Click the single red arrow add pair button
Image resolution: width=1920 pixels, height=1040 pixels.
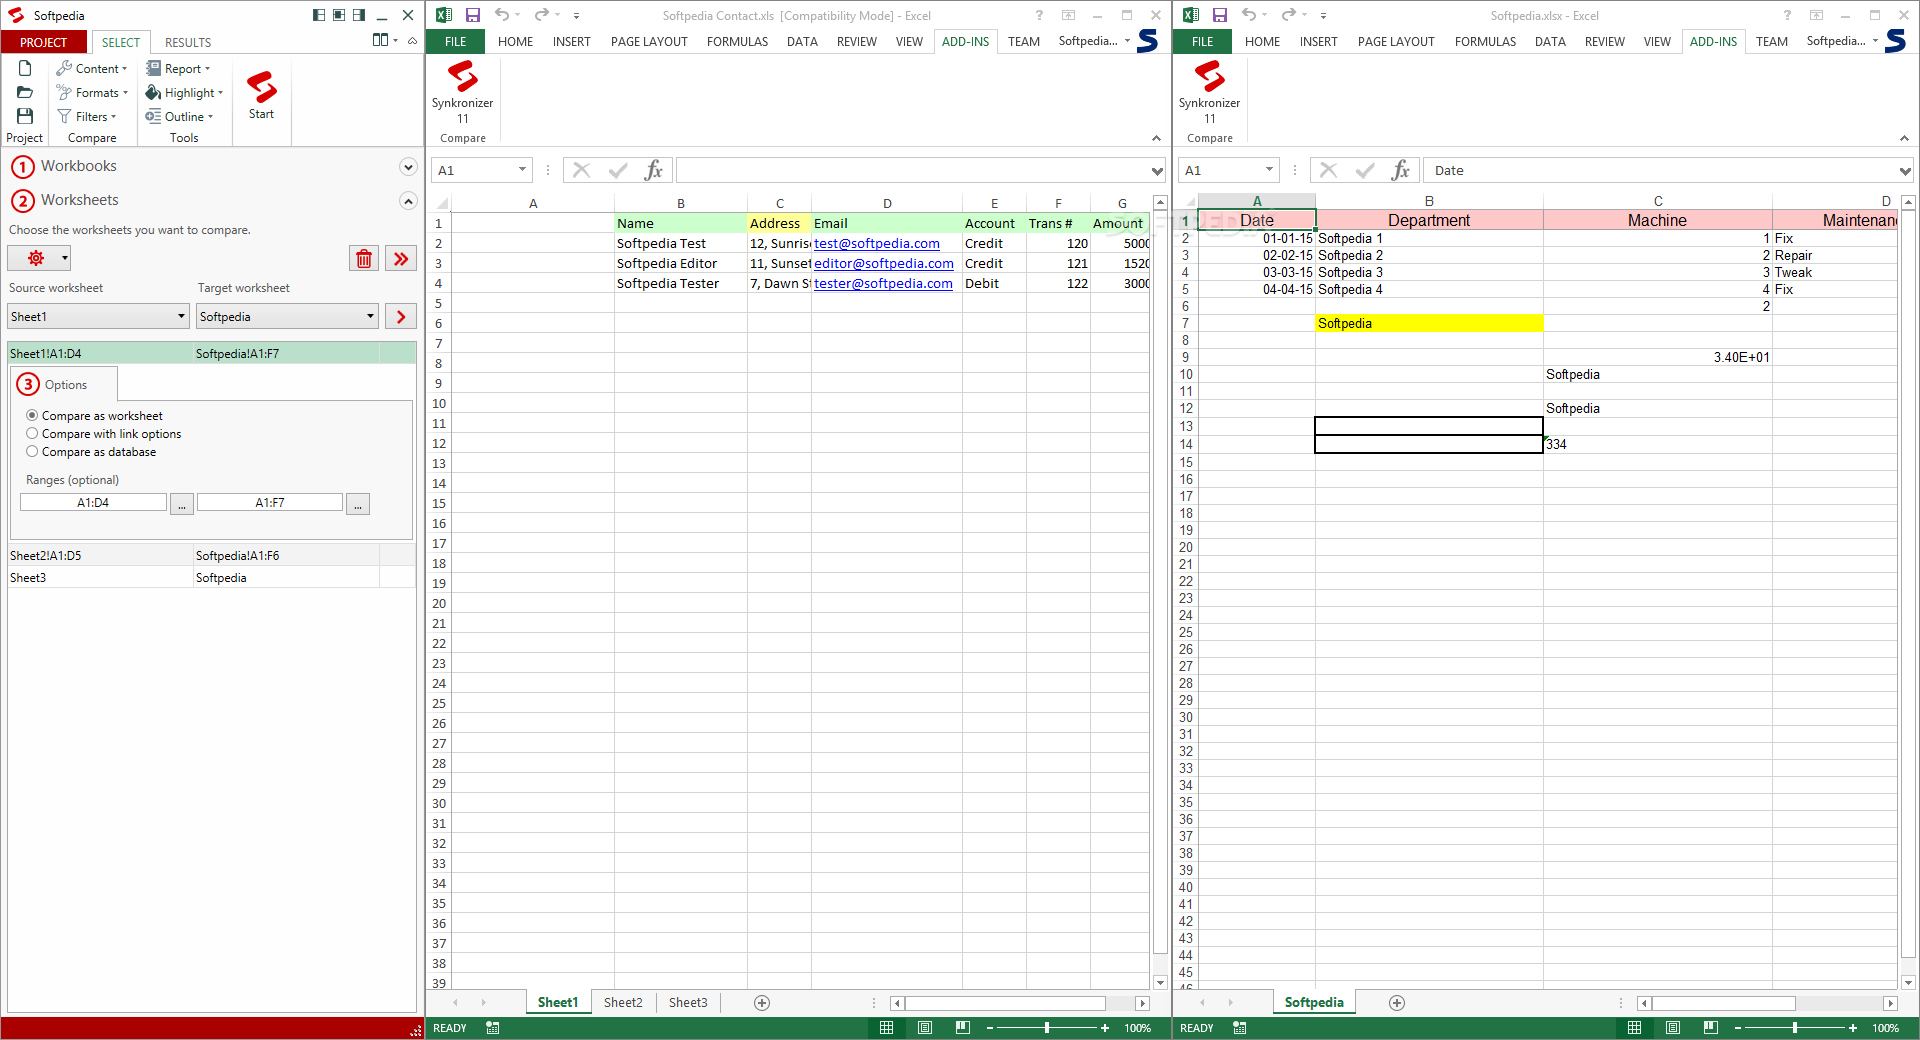(401, 316)
